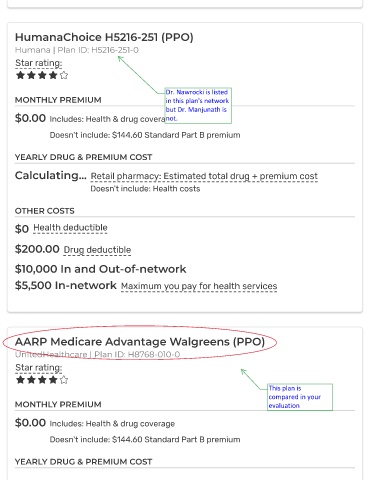Screen dimensions: 370x480
Task: Click the Humana Plan ID H5216-251-0 text
Action: tap(77, 50)
